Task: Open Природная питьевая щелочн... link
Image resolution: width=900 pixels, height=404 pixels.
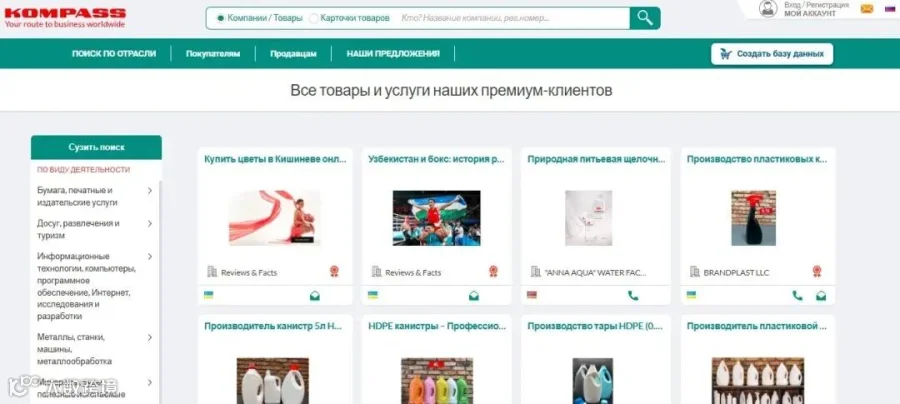Action: 596,160
